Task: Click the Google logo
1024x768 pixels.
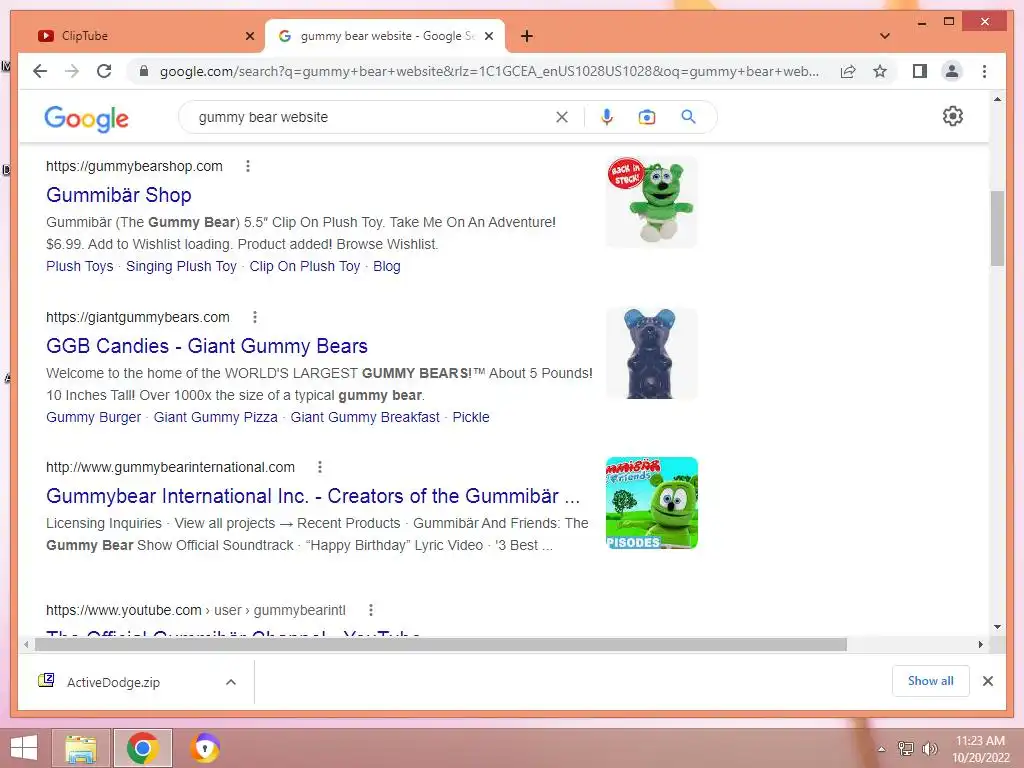Action: (86, 118)
